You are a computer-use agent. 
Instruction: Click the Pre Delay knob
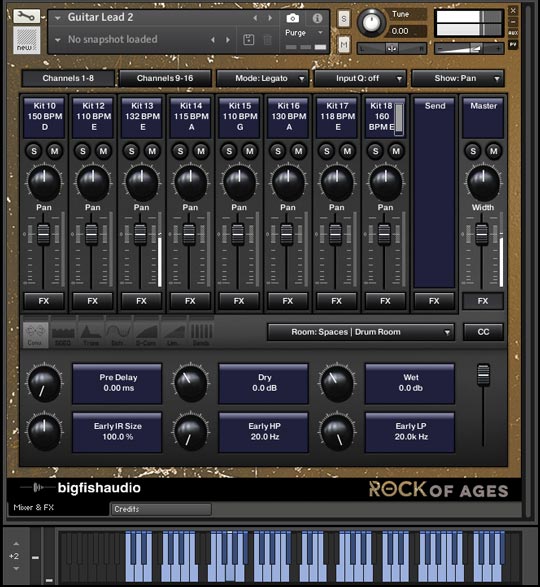[x=44, y=384]
